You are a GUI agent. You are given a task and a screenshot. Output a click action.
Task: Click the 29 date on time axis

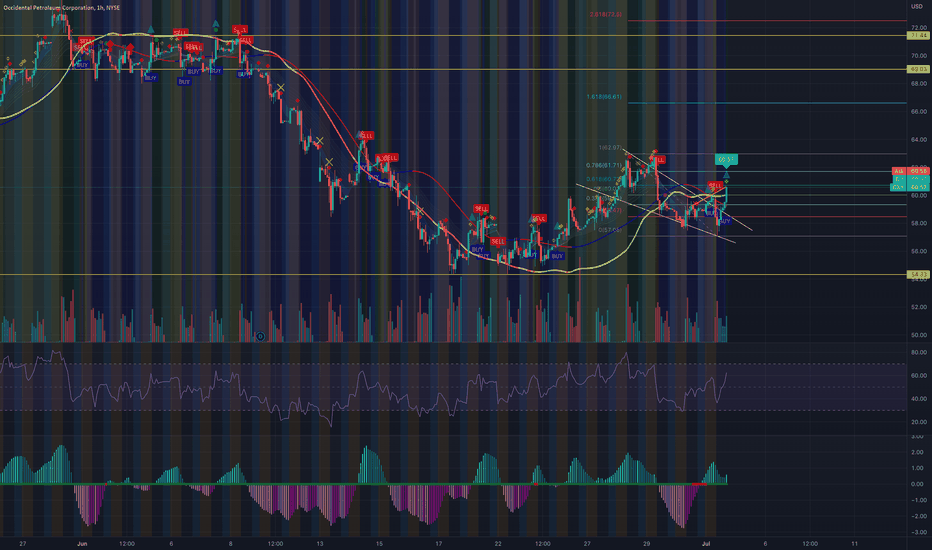point(647,543)
